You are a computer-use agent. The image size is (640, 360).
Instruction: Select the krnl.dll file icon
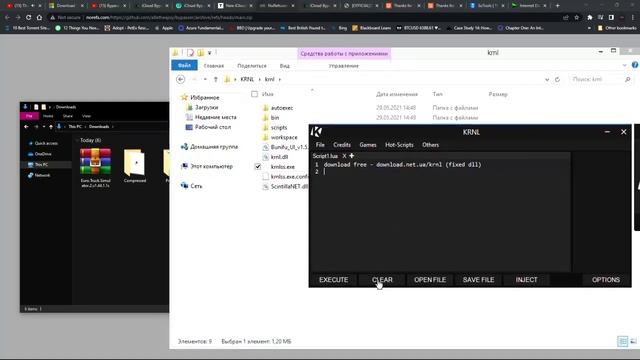click(265, 157)
